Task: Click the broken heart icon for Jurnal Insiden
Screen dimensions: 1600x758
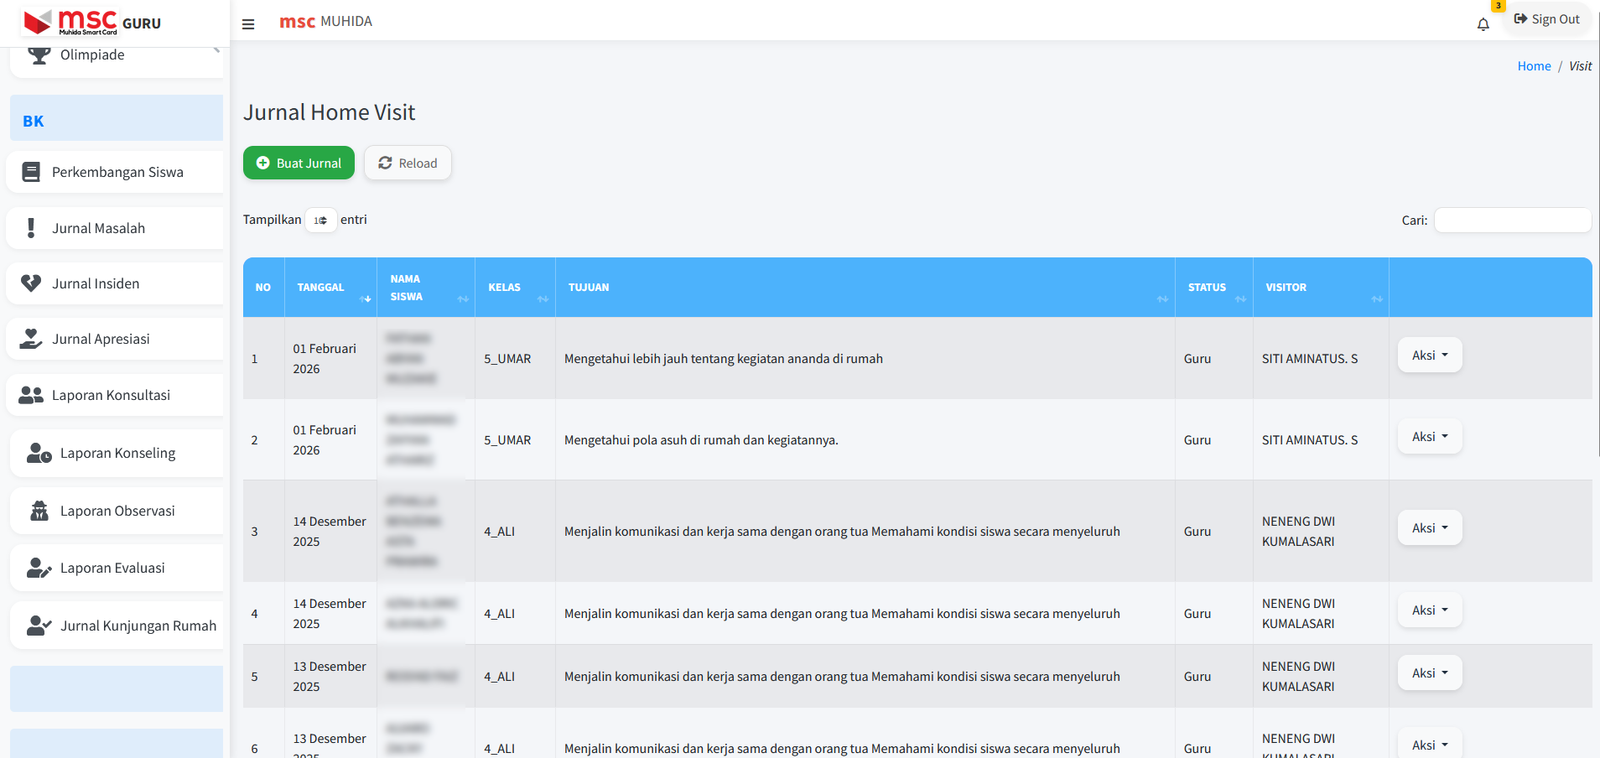Action: (x=31, y=284)
